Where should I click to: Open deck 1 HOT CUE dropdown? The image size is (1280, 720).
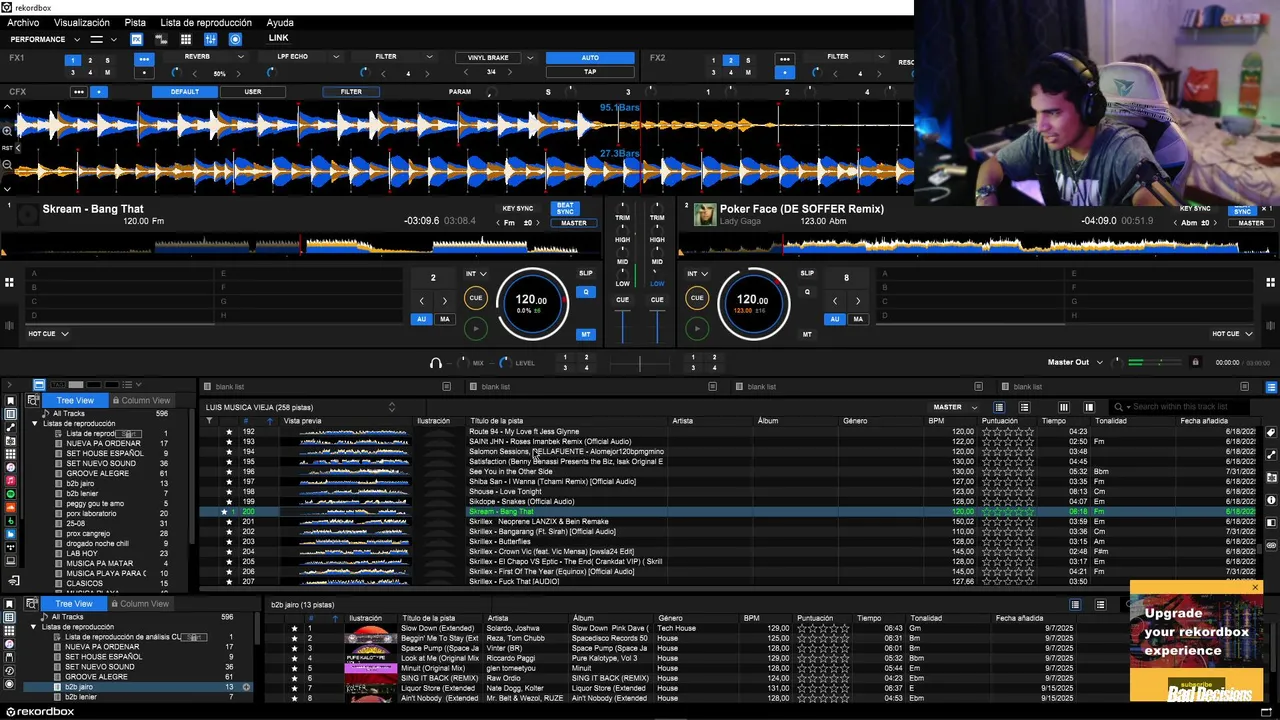pyautogui.click(x=48, y=334)
